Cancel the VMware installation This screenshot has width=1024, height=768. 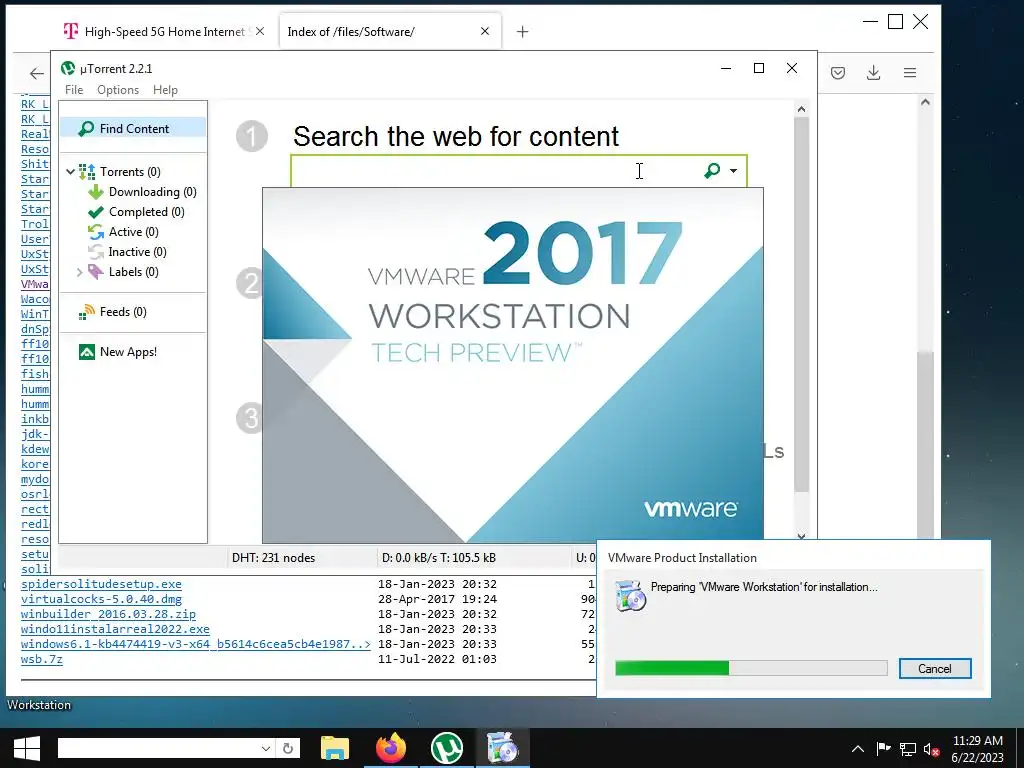935,669
